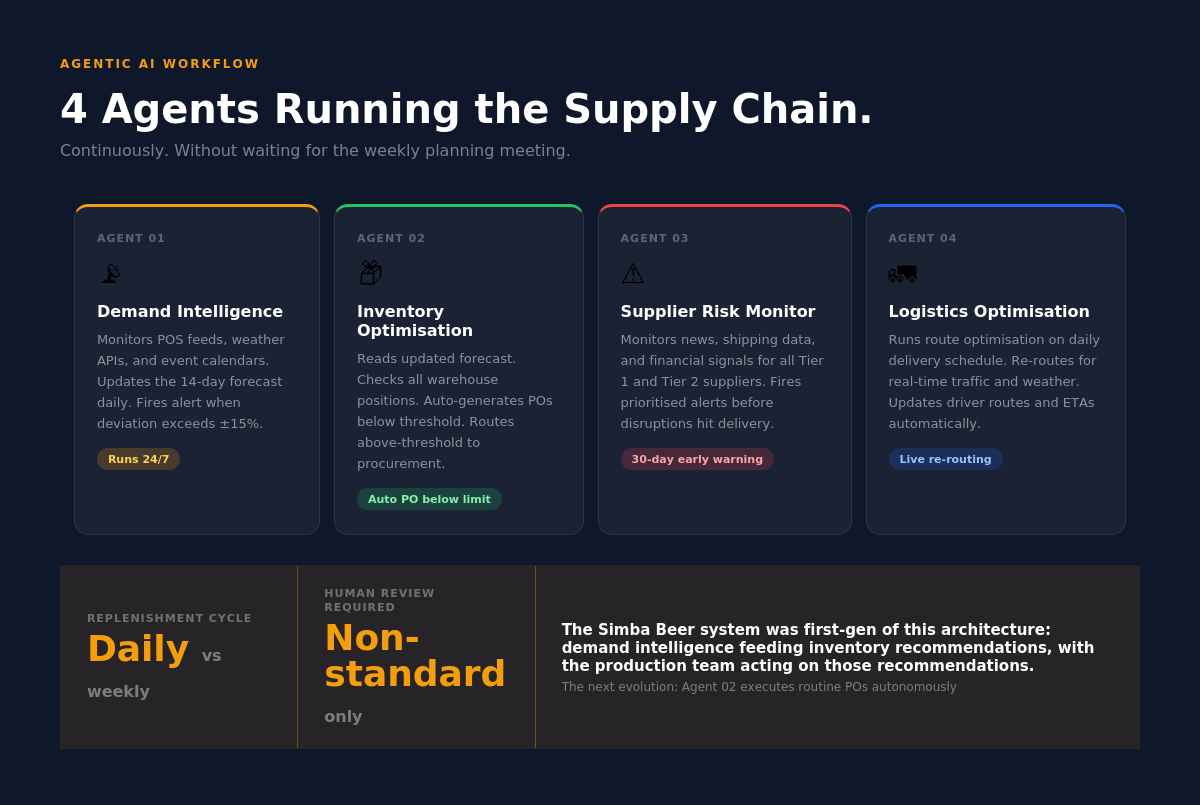
Task: Click the warning triangle icon for Supplier Risk
Action: [x=633, y=273]
